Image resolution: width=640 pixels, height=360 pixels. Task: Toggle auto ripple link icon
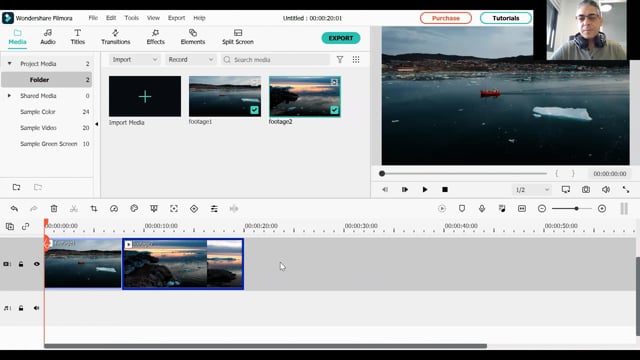pos(26,226)
